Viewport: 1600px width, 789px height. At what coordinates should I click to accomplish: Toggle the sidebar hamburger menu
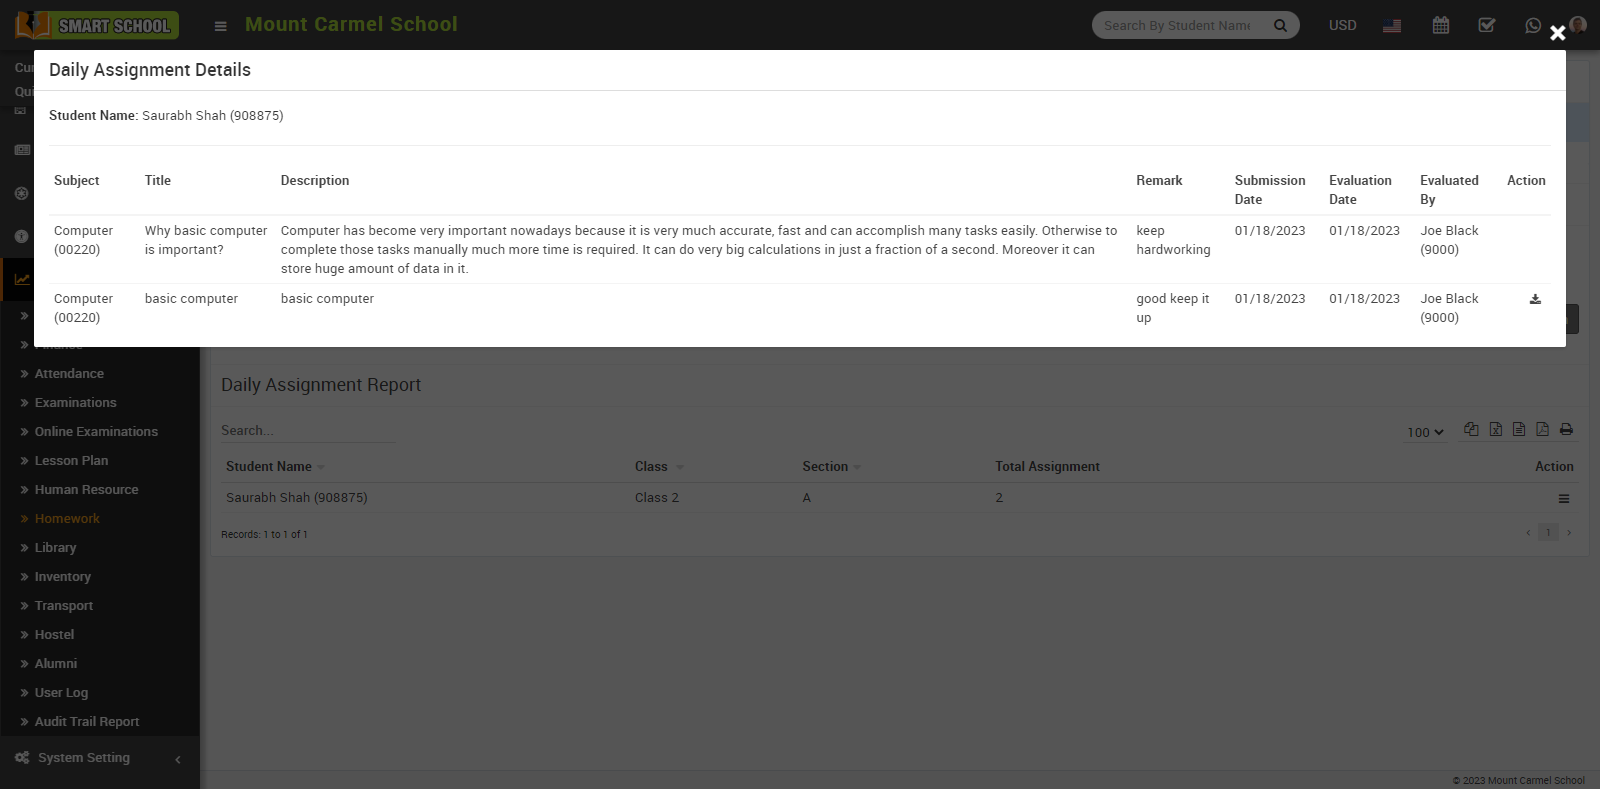(220, 26)
